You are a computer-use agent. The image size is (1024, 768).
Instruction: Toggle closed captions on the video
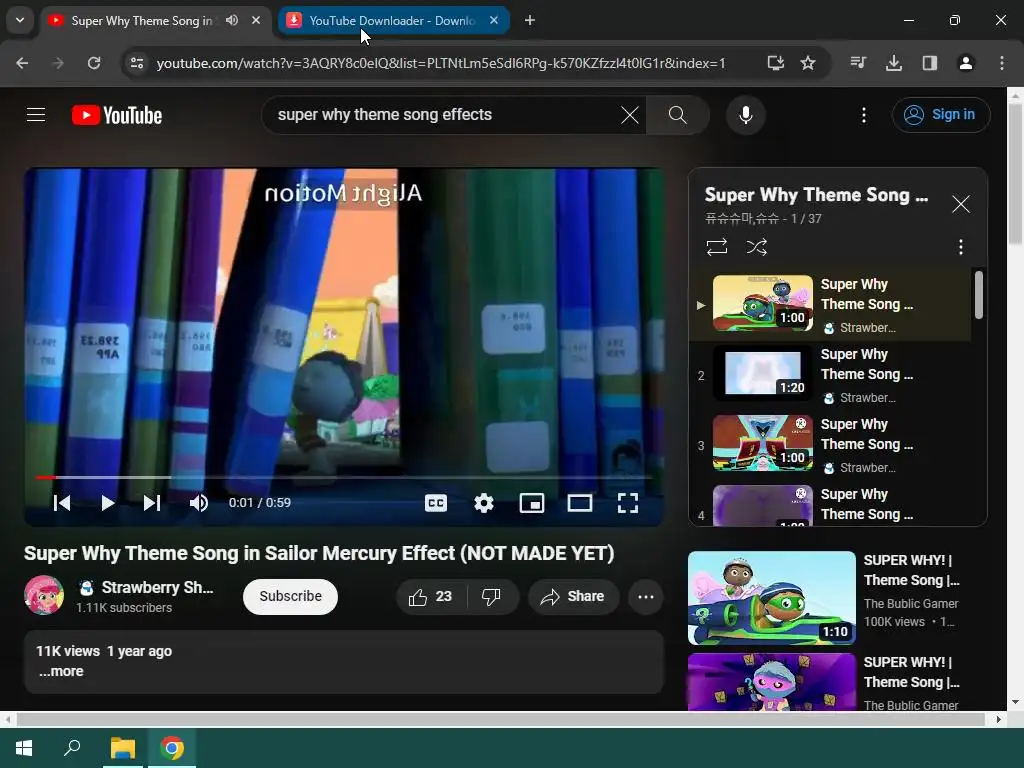tap(436, 503)
